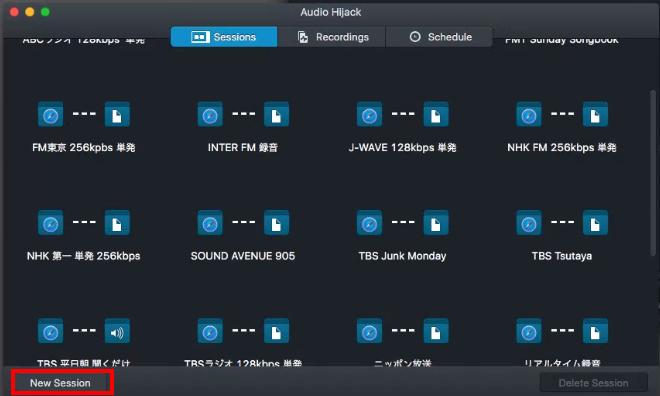Screen dimensions: 660x396
Task: Click recorder file icon of TBS Junk Monday
Action: (436, 223)
